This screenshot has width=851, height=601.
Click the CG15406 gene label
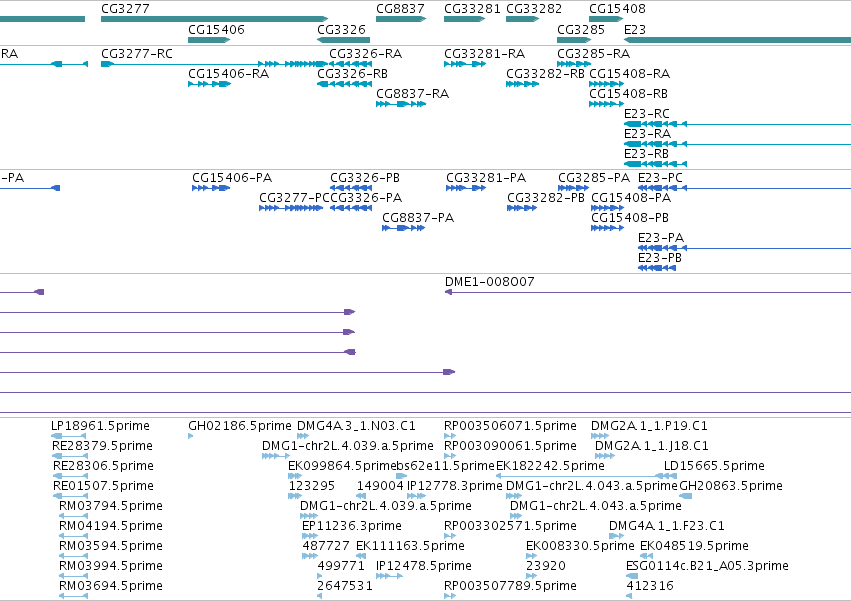pyautogui.click(x=216, y=29)
